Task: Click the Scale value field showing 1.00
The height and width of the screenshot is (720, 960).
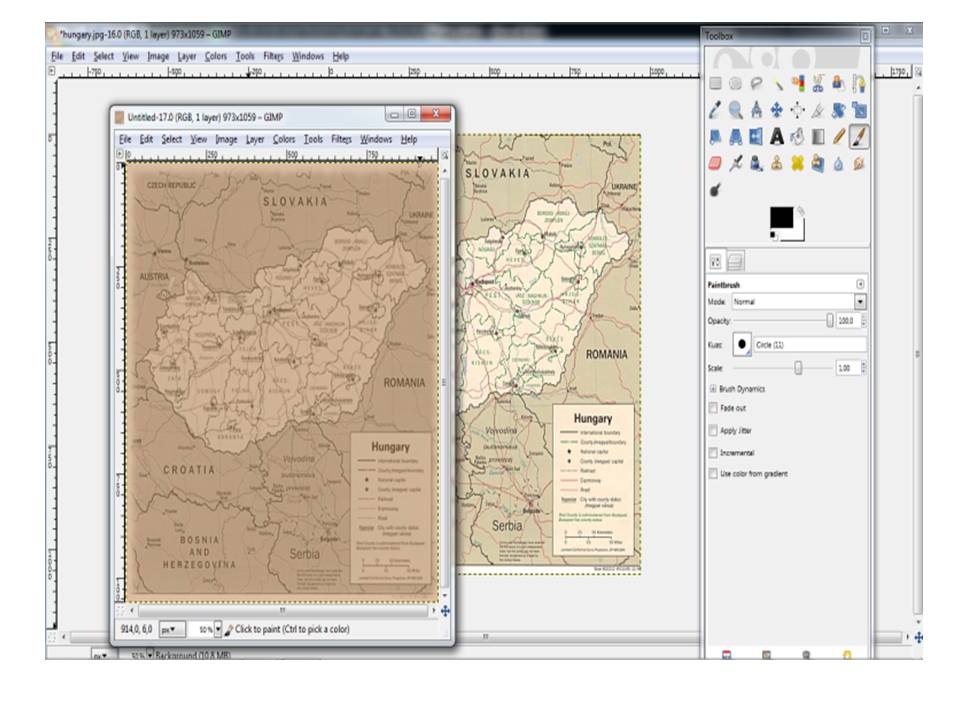Action: [x=848, y=368]
